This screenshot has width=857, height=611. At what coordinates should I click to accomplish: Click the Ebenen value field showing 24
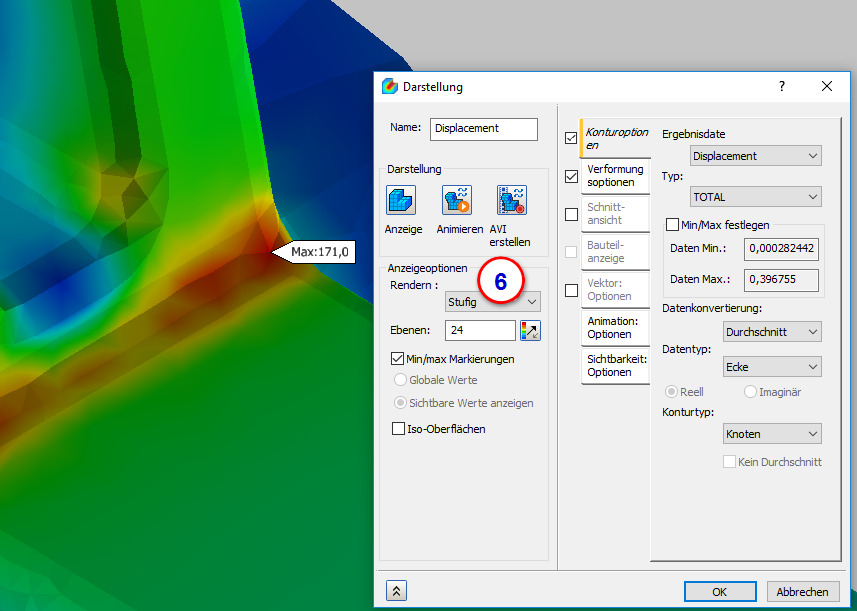click(480, 330)
